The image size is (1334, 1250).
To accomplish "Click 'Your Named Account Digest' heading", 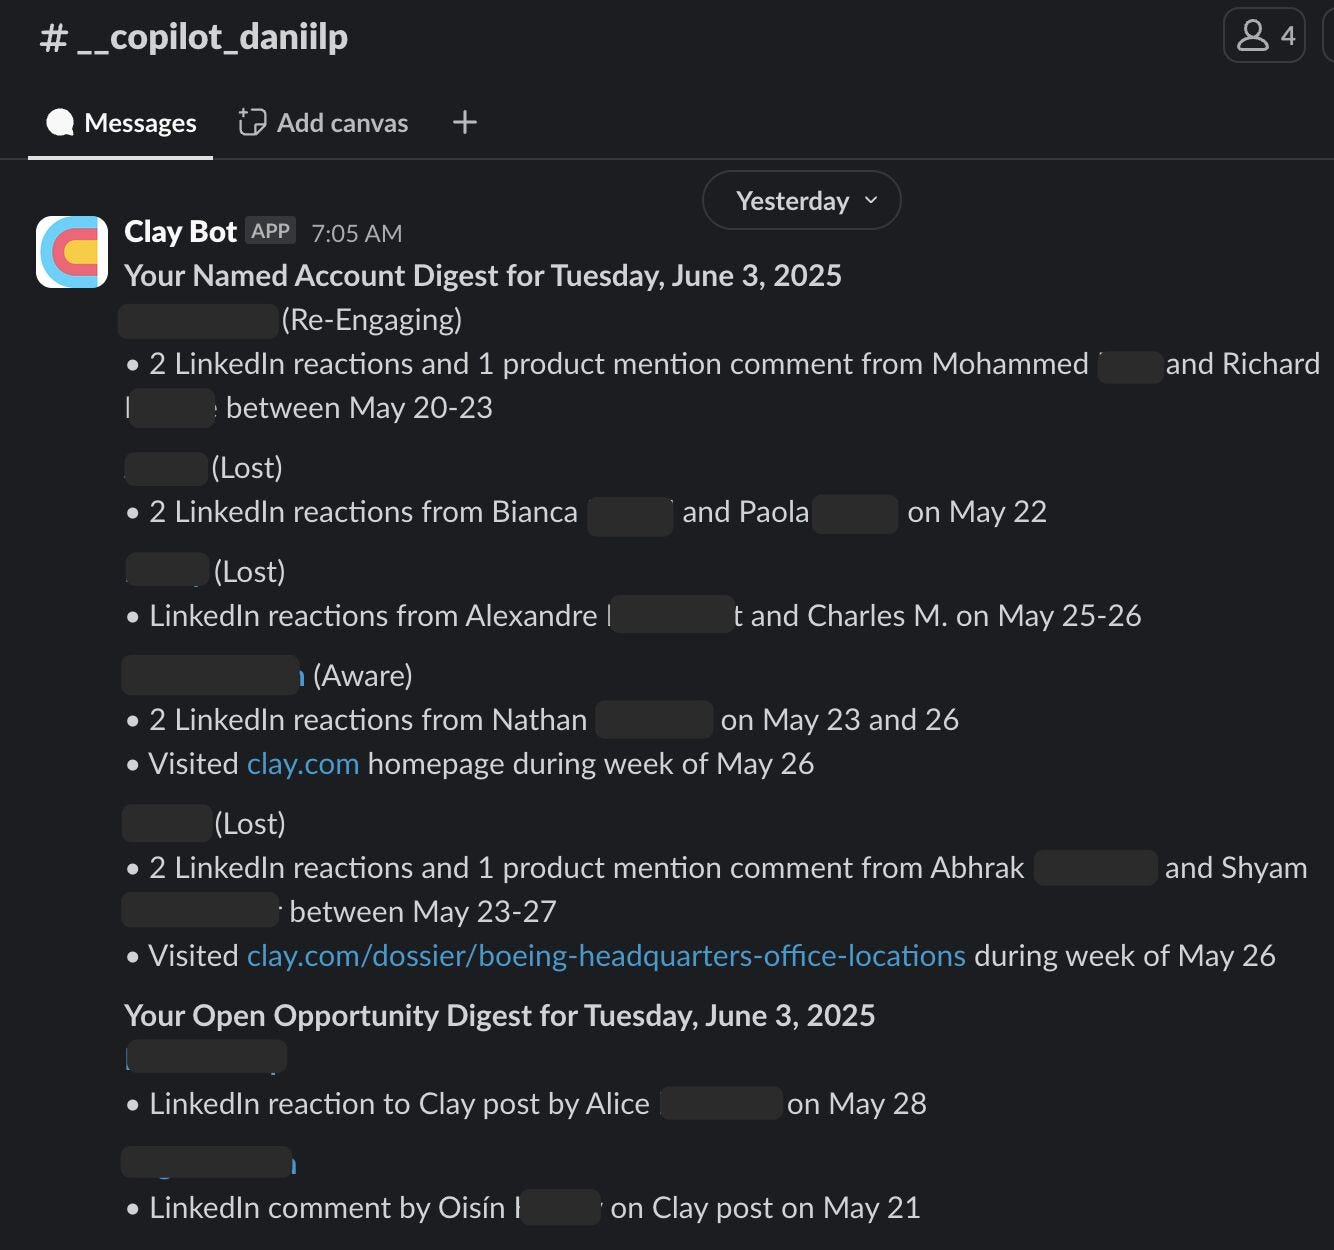I will click(483, 276).
